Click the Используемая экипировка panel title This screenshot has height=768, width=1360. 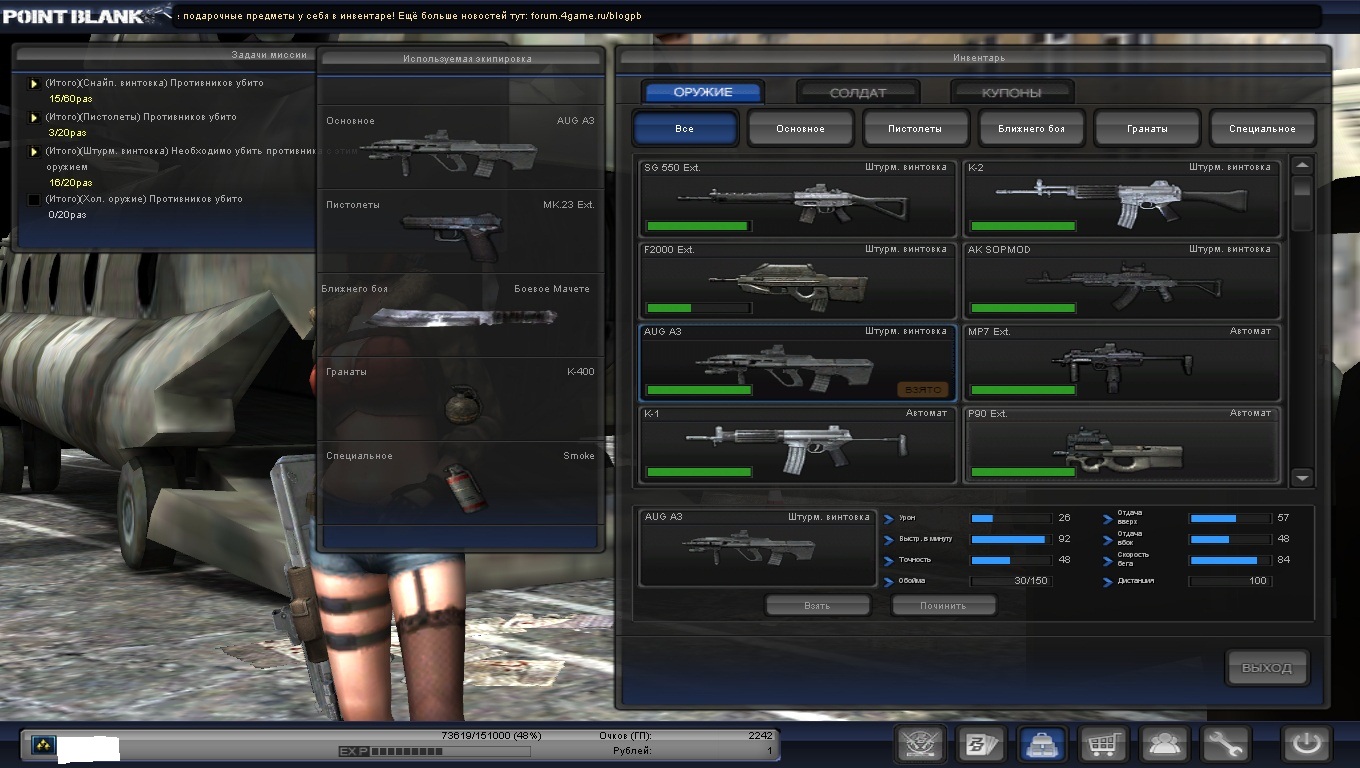[x=467, y=59]
